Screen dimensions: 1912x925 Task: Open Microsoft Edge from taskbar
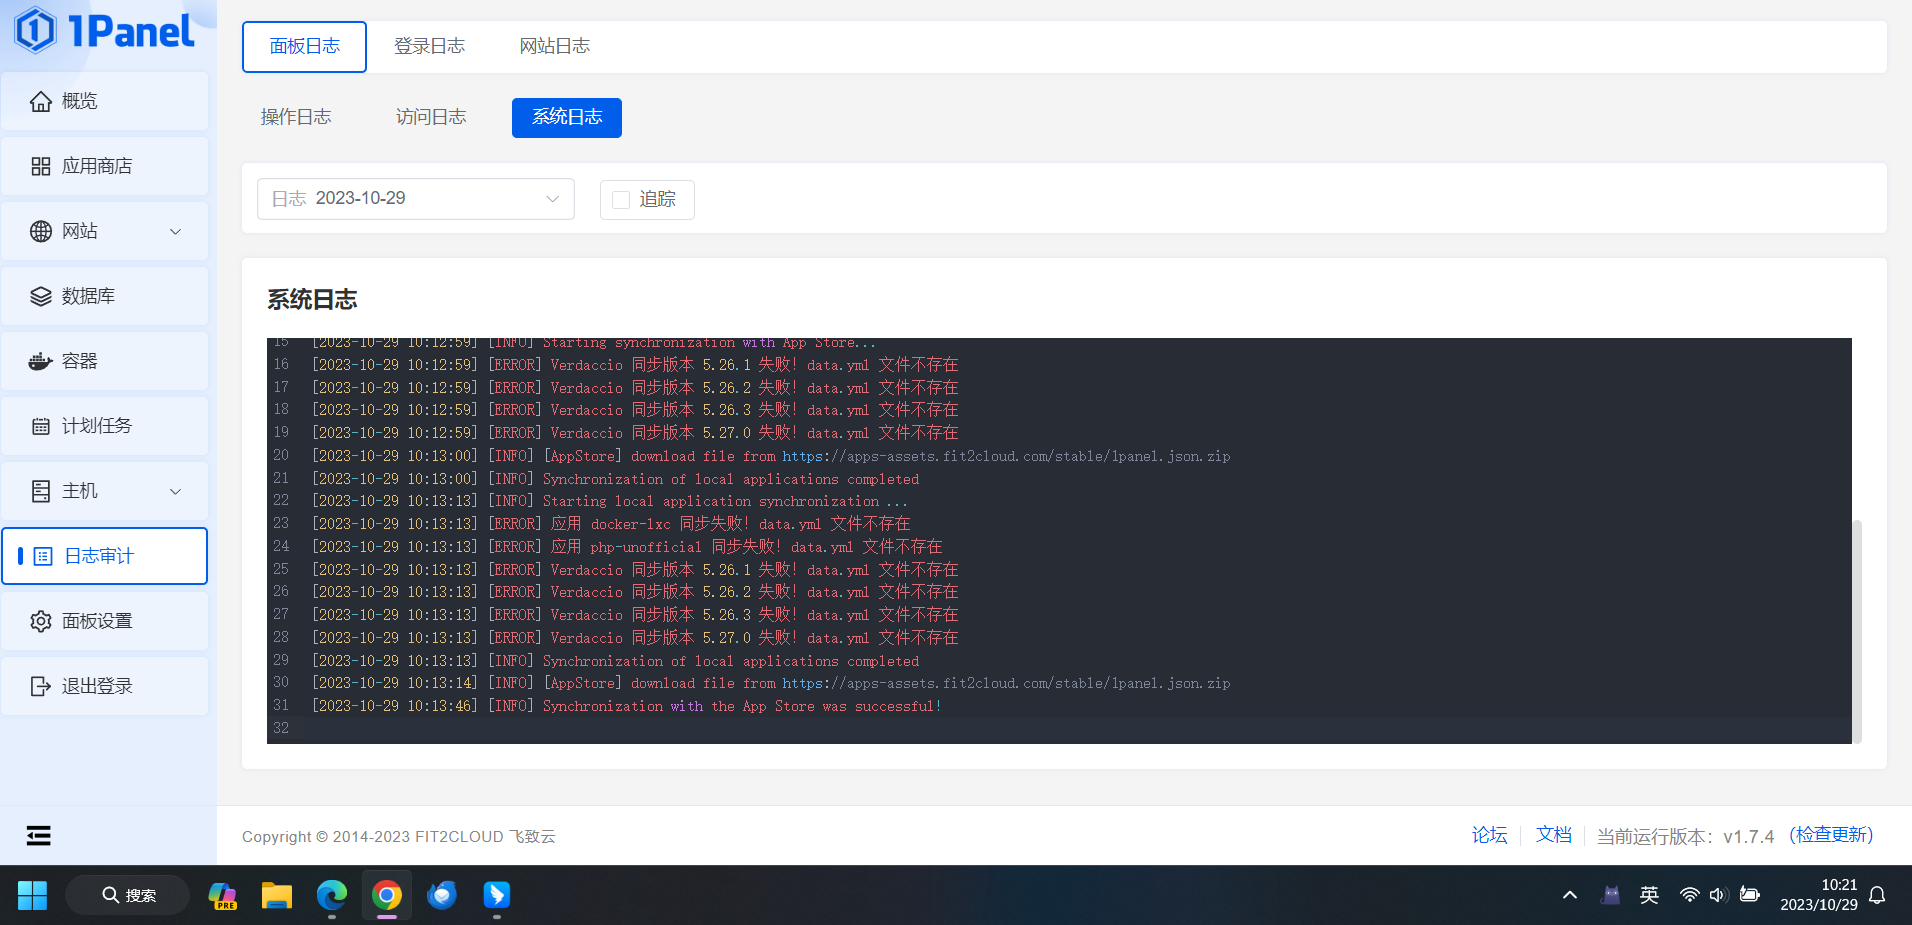coord(332,895)
